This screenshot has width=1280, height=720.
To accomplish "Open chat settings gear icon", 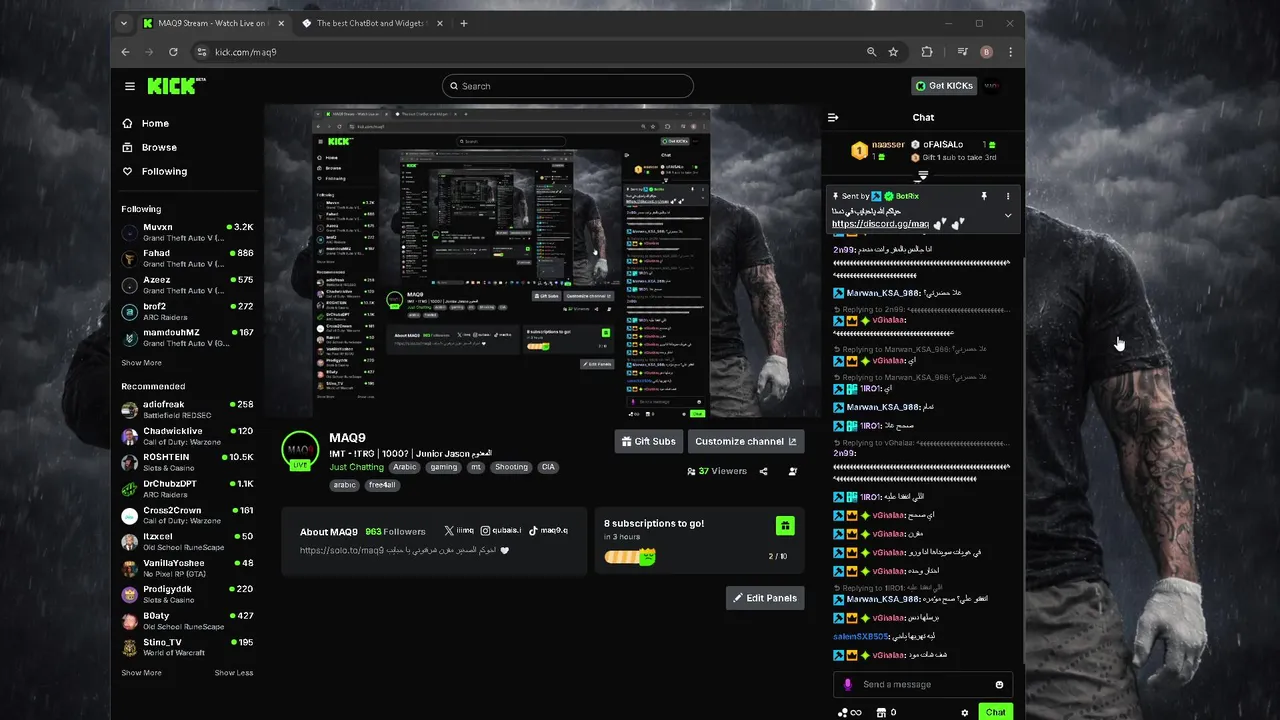I will coord(964,713).
